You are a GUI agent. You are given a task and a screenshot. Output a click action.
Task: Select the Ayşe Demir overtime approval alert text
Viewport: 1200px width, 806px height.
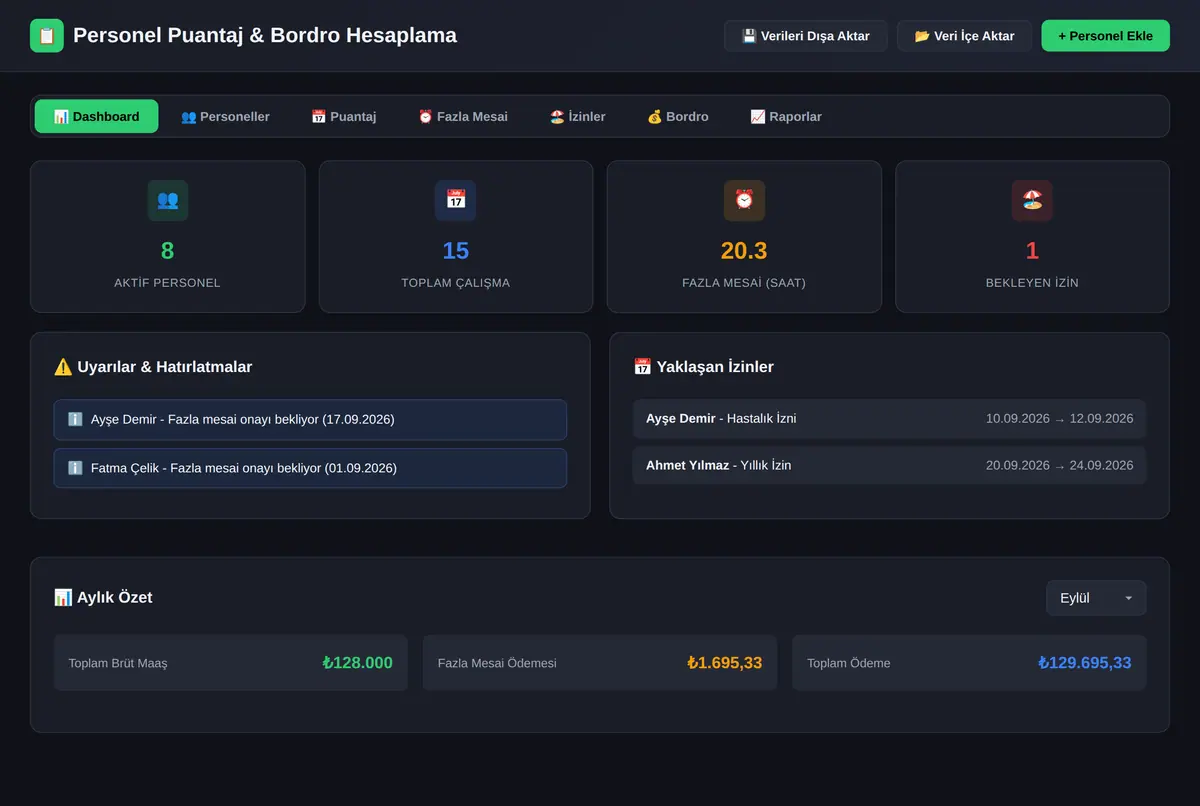(x=243, y=419)
